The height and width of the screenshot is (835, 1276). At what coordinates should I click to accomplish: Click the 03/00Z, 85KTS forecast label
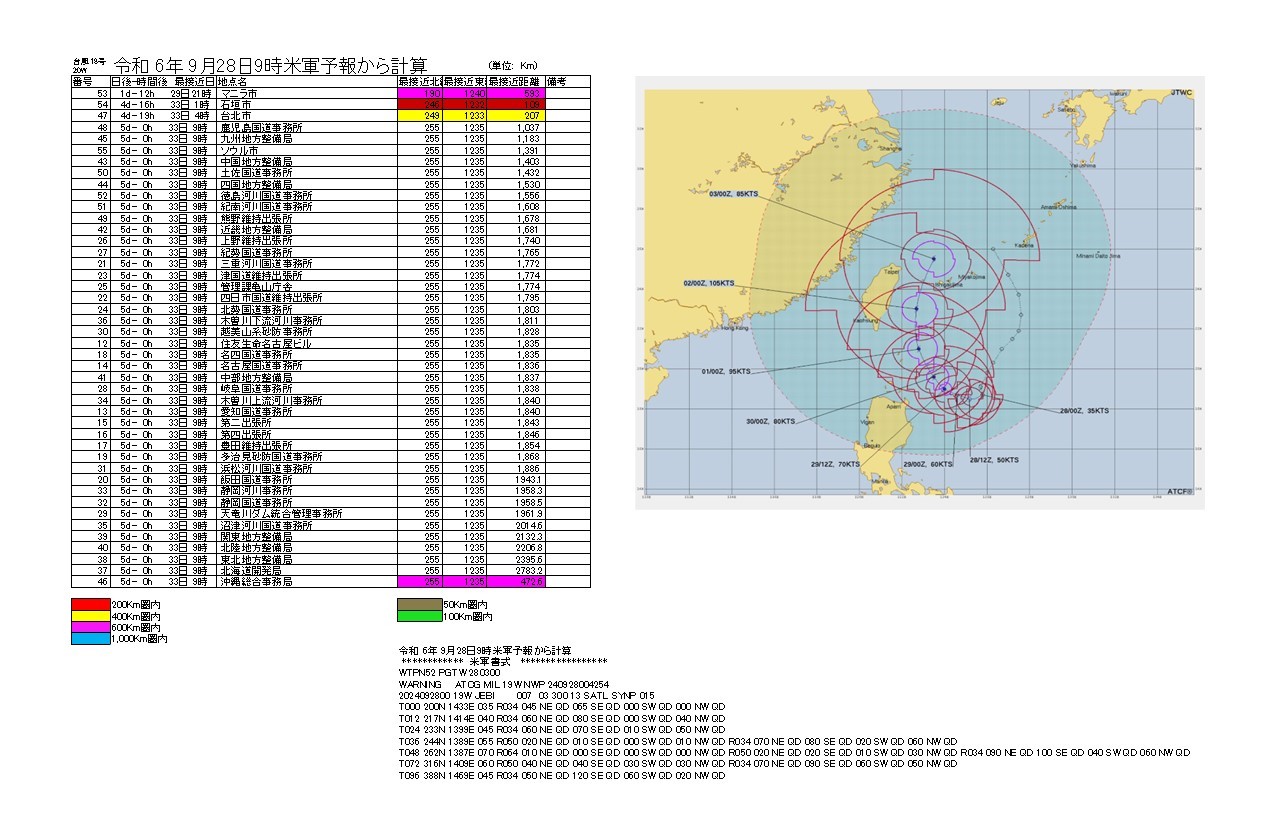(x=734, y=193)
